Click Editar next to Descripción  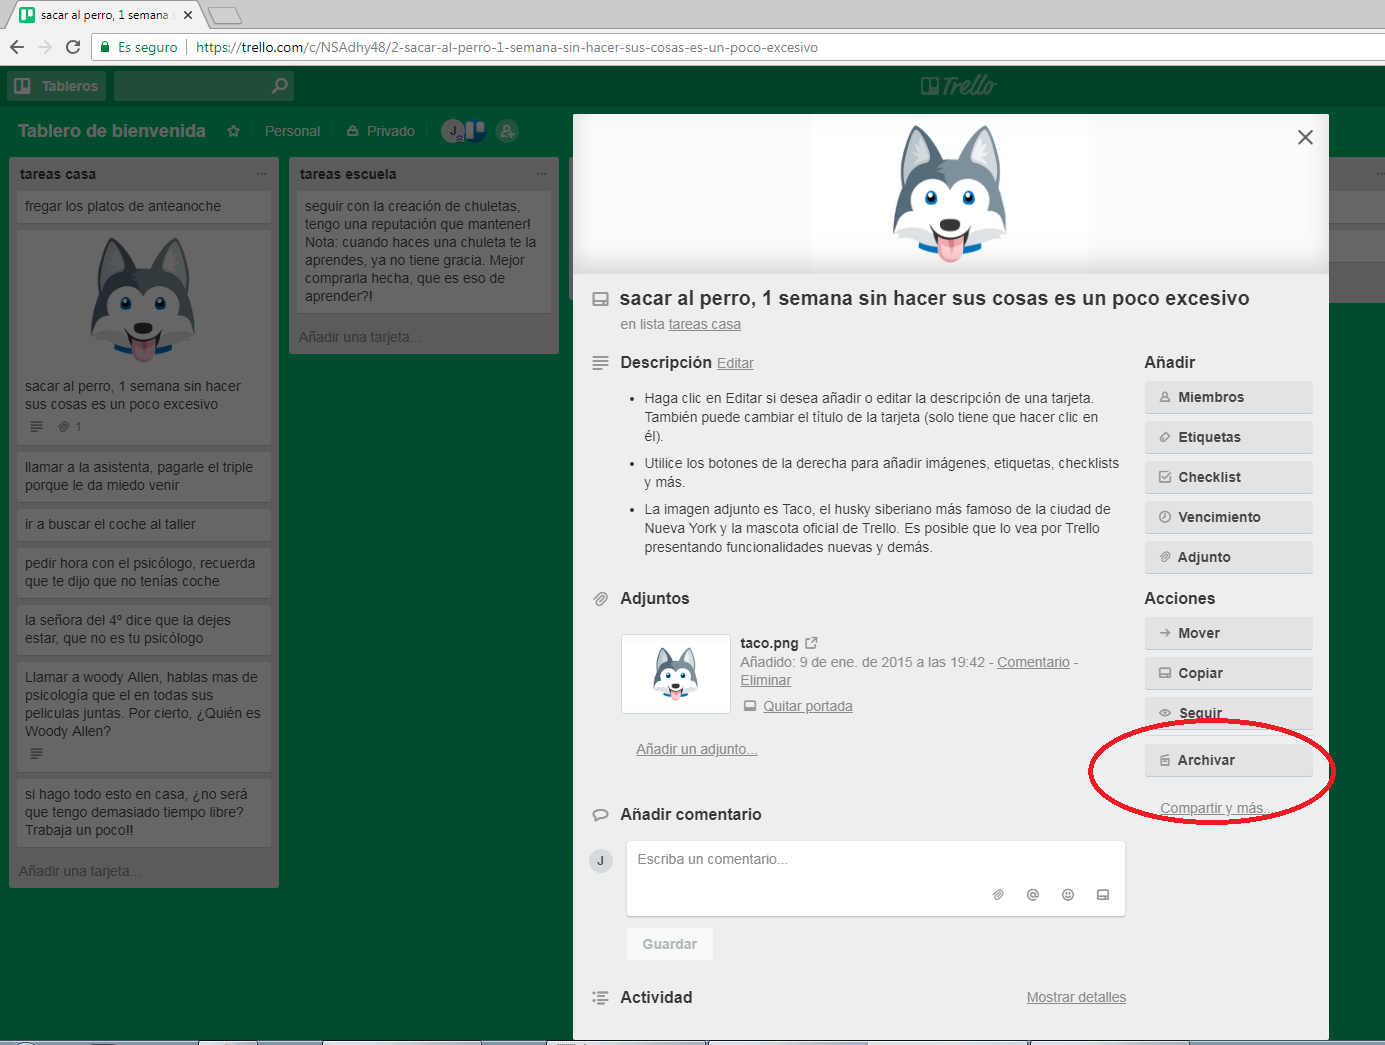[x=735, y=363]
